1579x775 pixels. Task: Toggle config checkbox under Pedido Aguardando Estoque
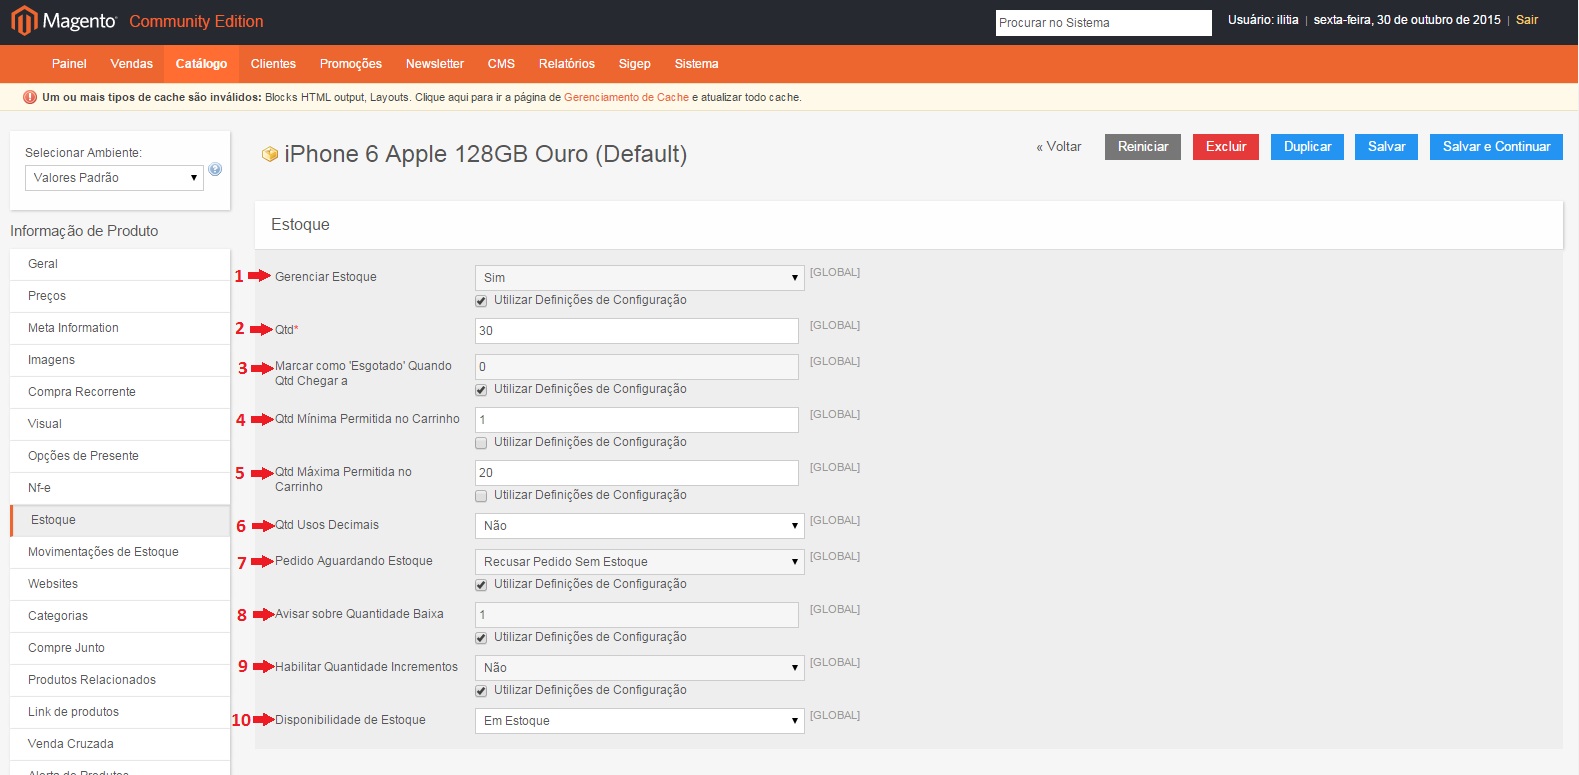481,585
